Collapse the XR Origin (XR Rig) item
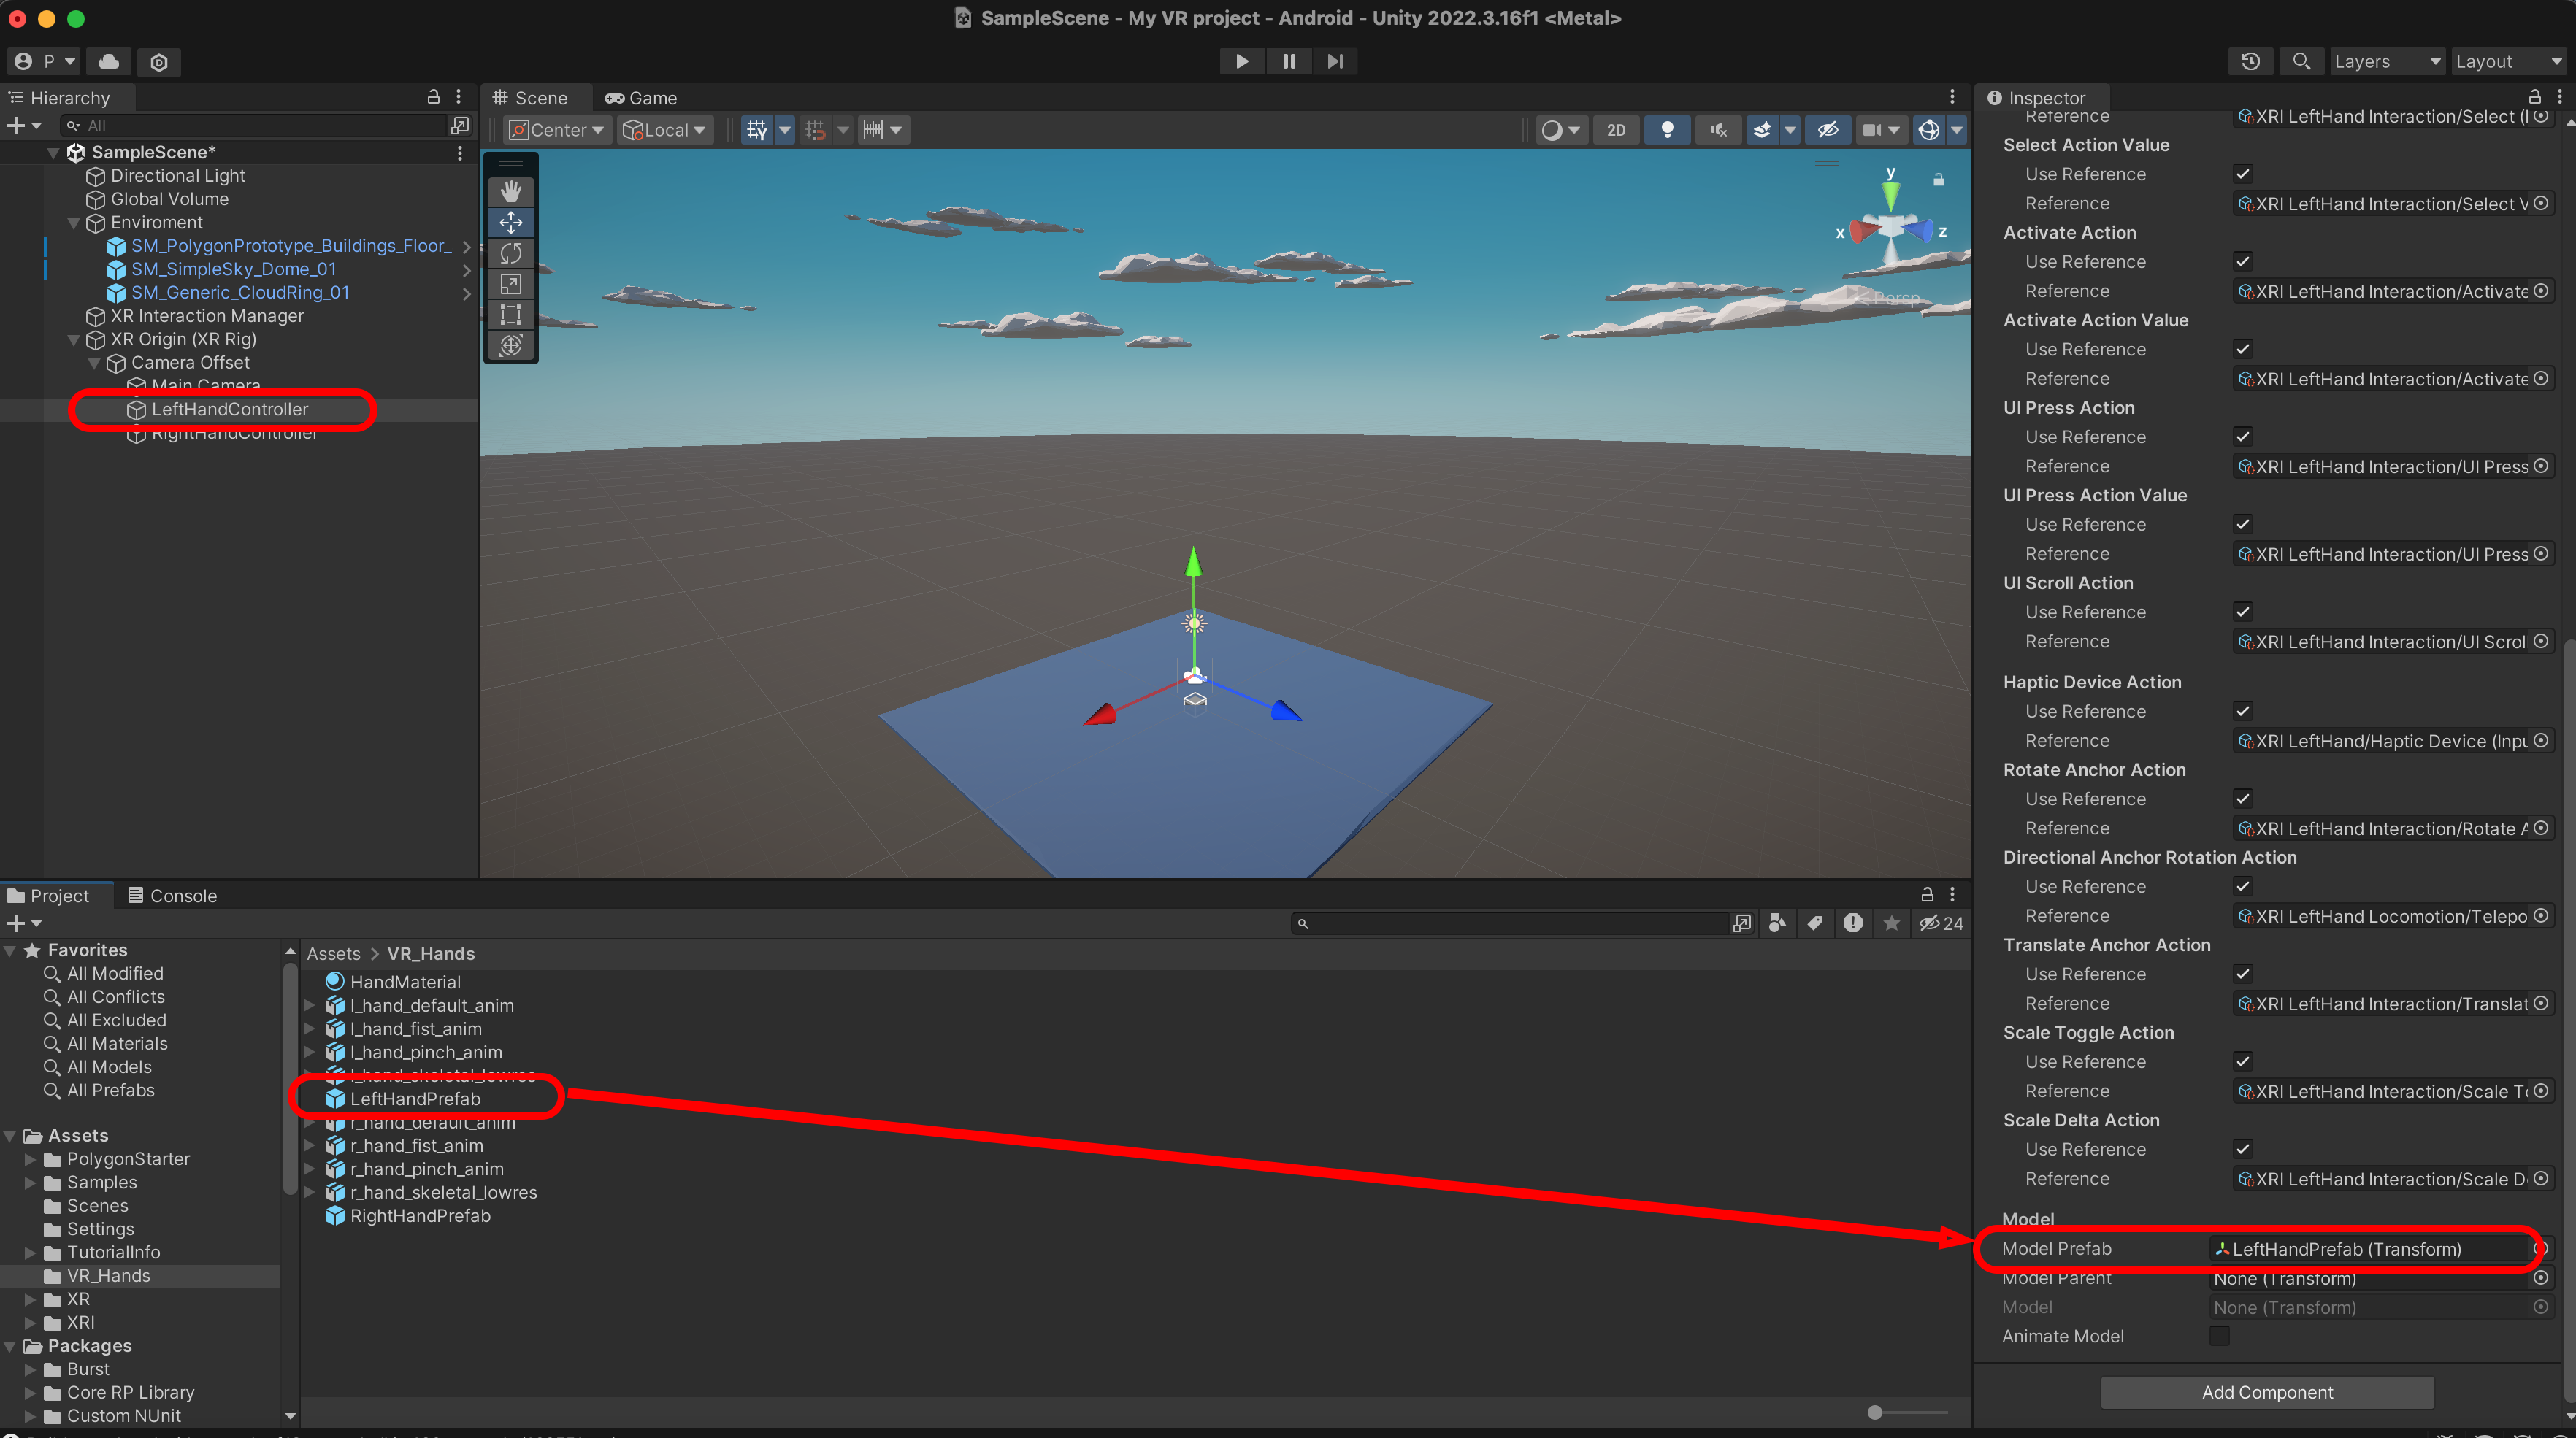The image size is (2576, 1438). point(74,339)
